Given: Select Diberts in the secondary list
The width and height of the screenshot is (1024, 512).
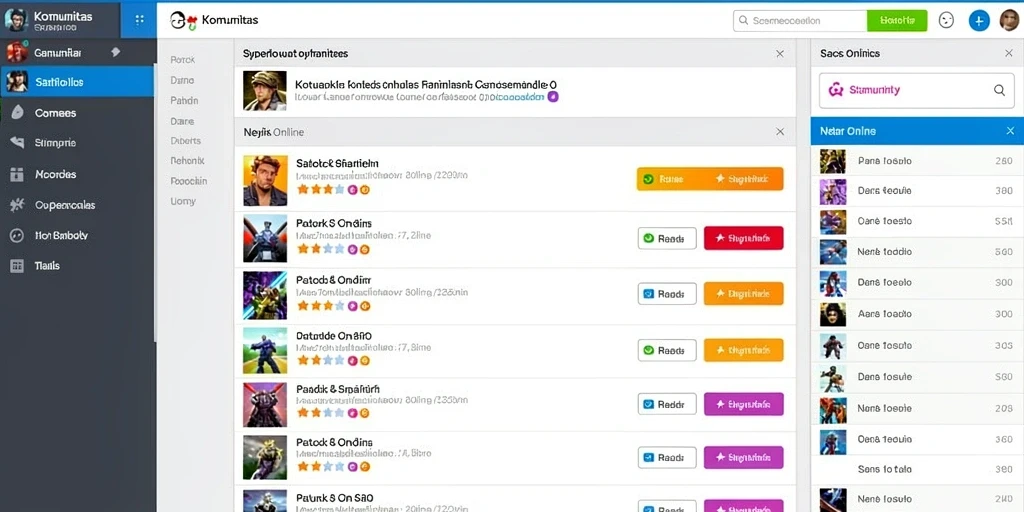Looking at the screenshot, I should point(185,140).
